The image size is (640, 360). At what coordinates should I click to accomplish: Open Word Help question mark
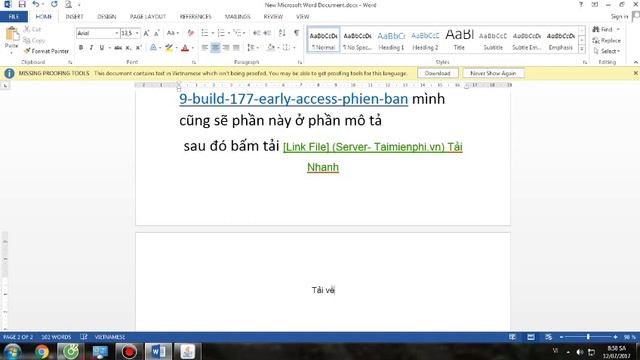coord(581,4)
